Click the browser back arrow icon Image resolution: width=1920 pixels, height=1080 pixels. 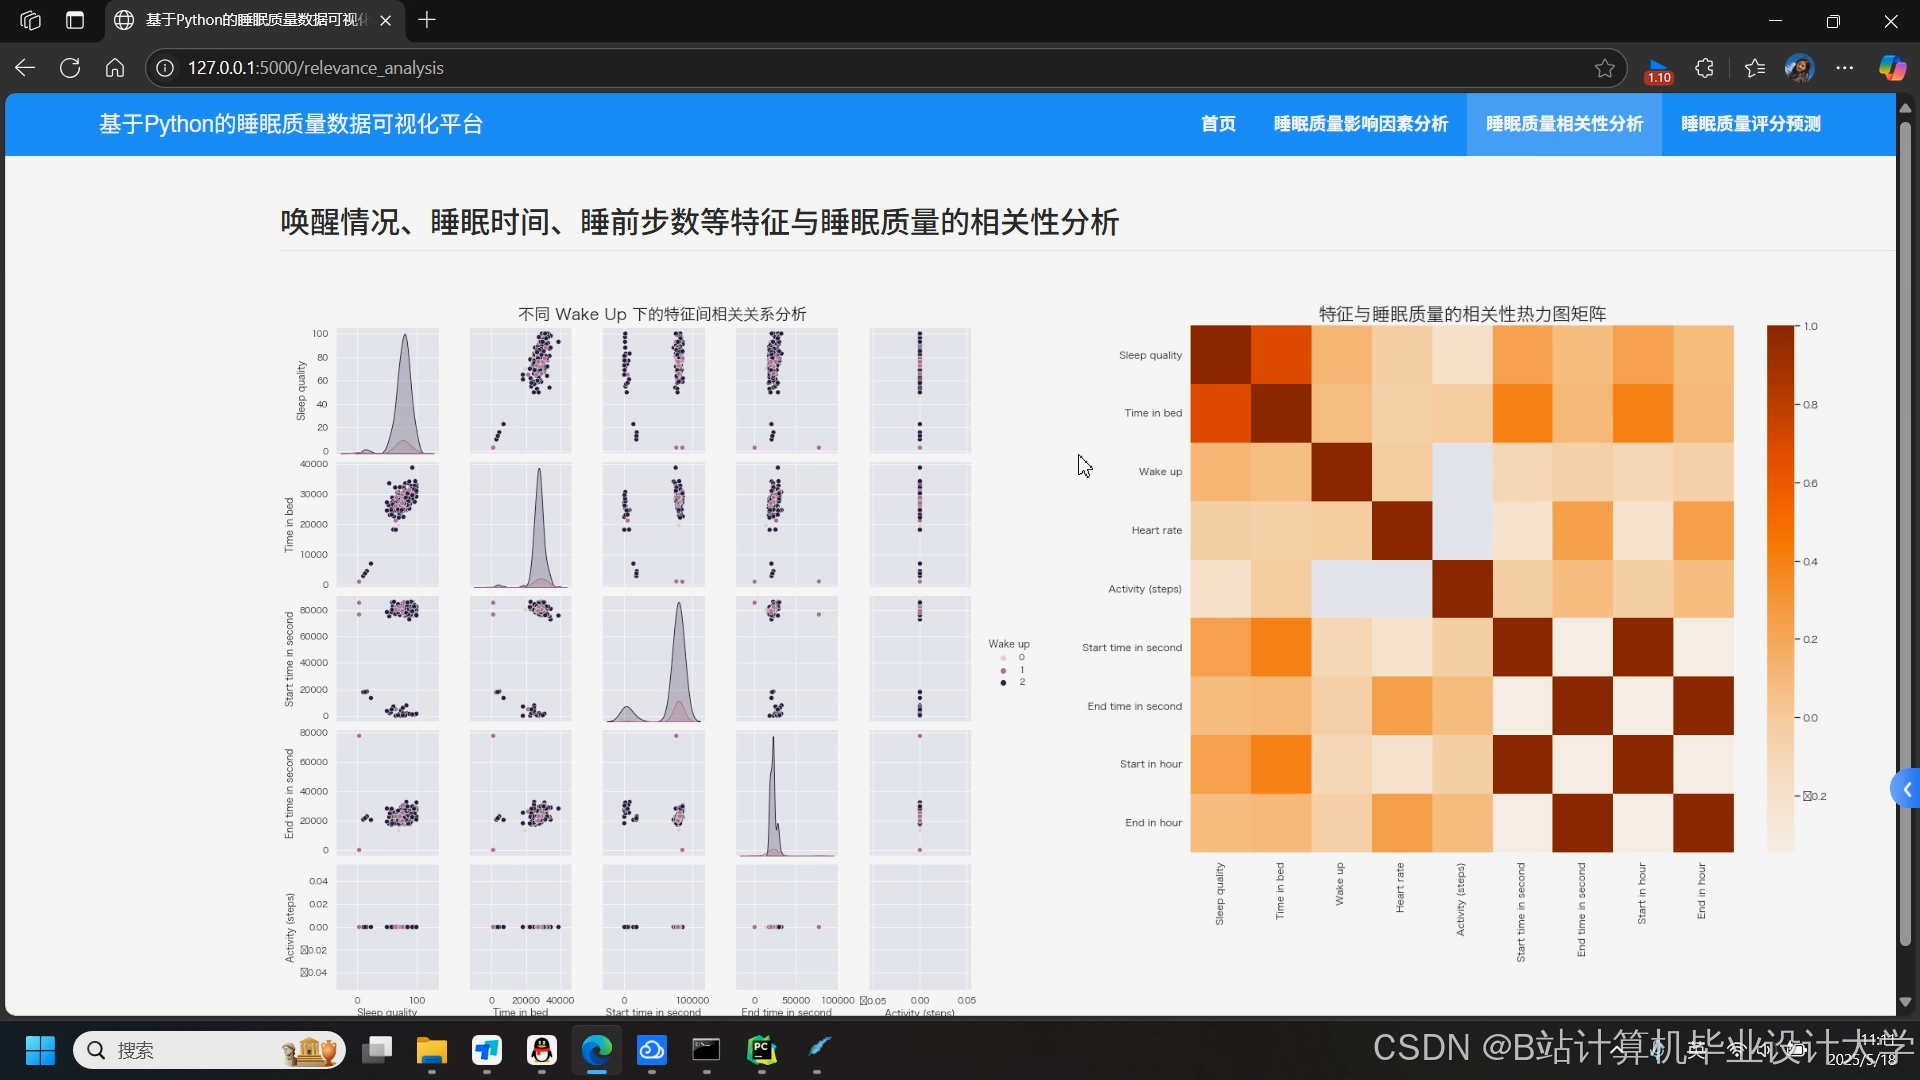tap(25, 68)
